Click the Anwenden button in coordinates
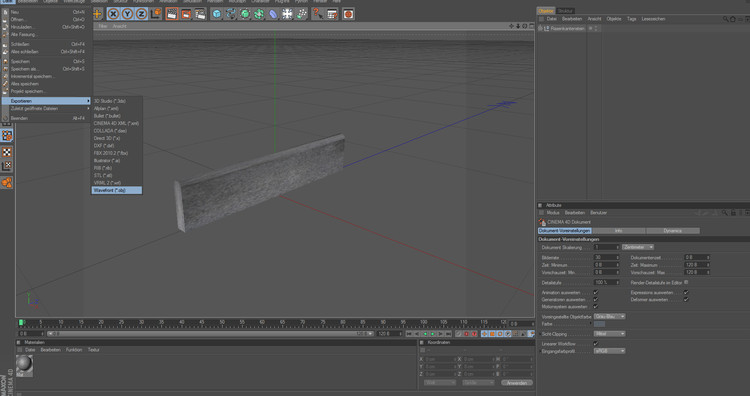This screenshot has height=396, width=750. (517, 383)
